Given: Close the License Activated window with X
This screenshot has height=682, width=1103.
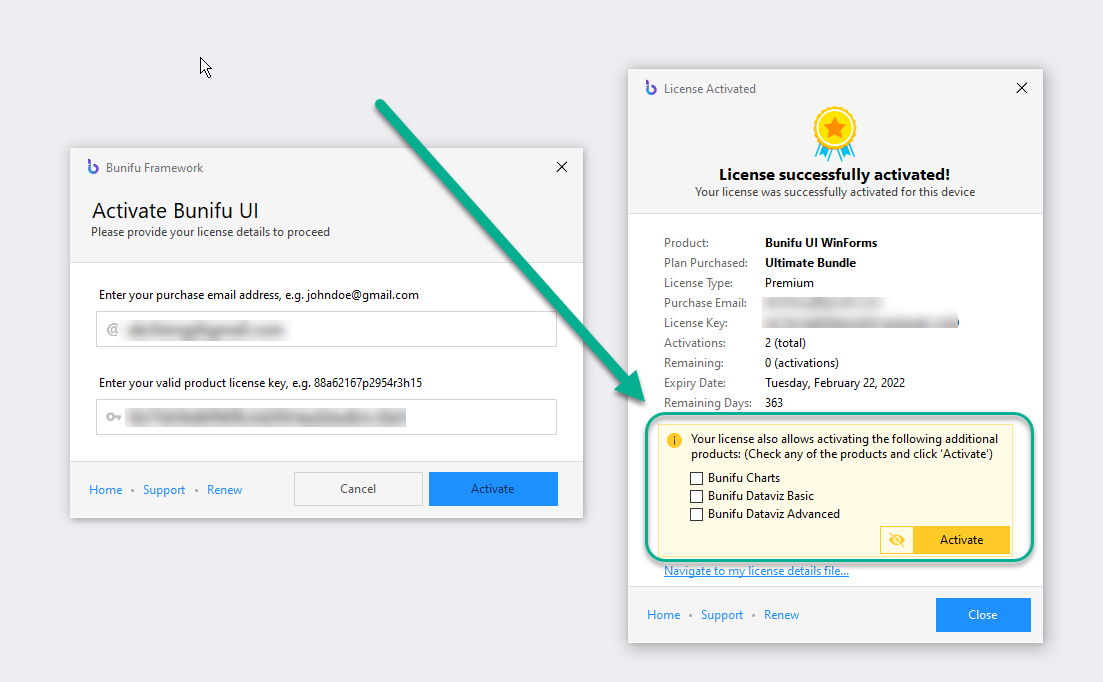Looking at the screenshot, I should tap(1021, 88).
